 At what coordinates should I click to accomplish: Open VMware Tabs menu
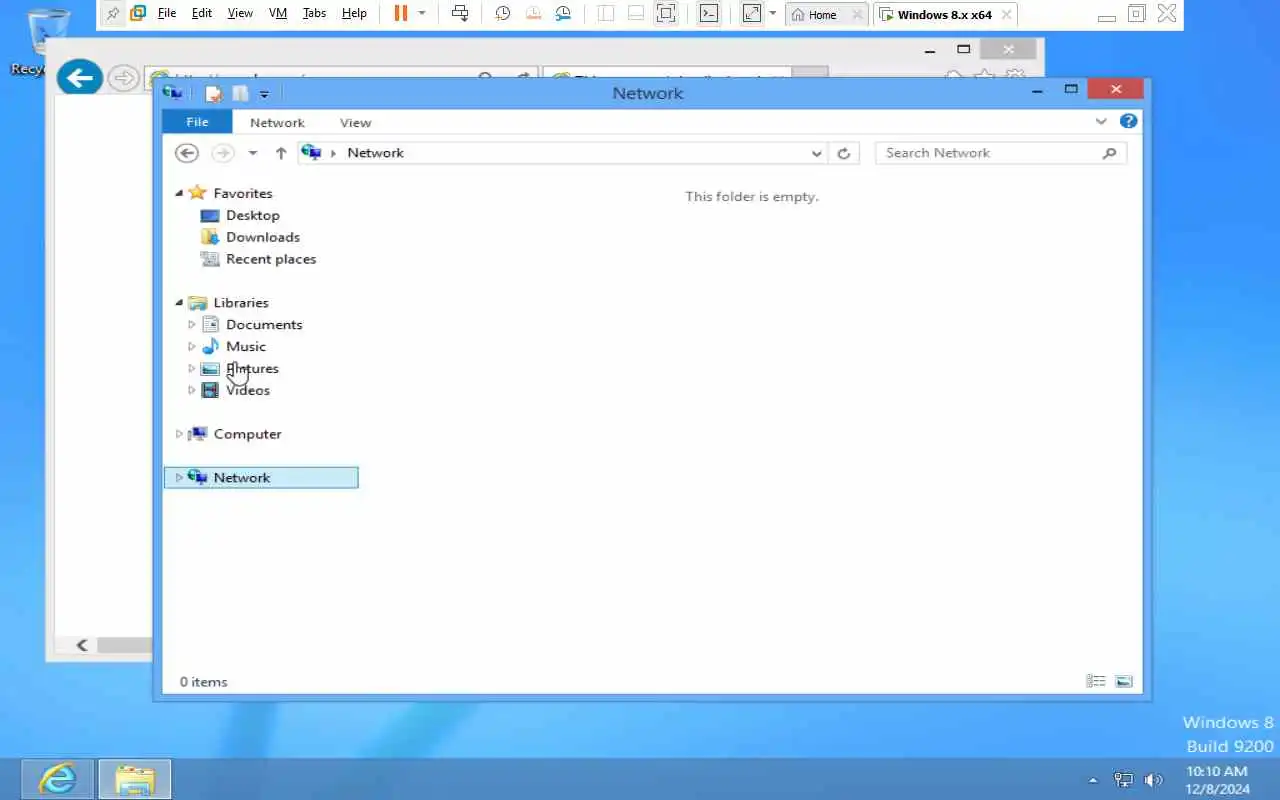point(314,14)
